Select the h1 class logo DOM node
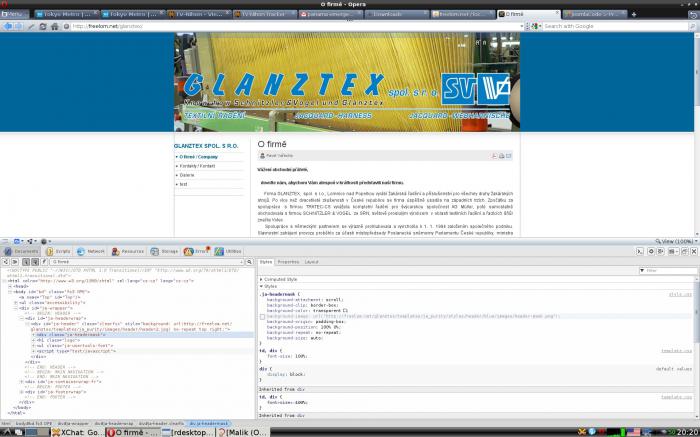700x437 pixels. click(58, 340)
